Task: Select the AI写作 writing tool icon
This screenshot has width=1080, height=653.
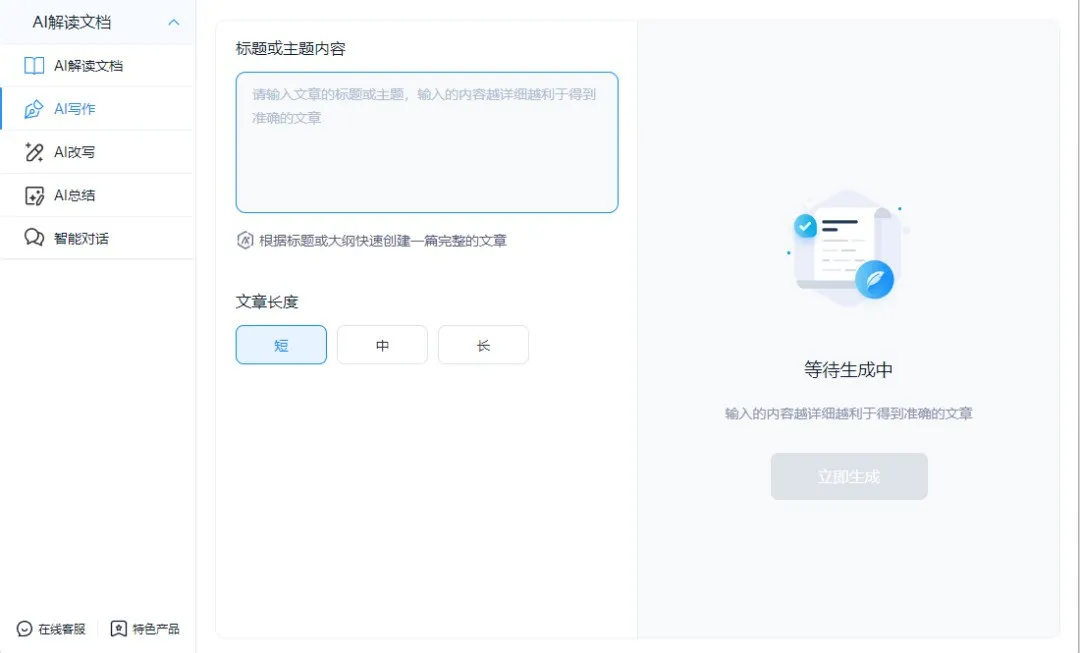Action: coord(33,108)
